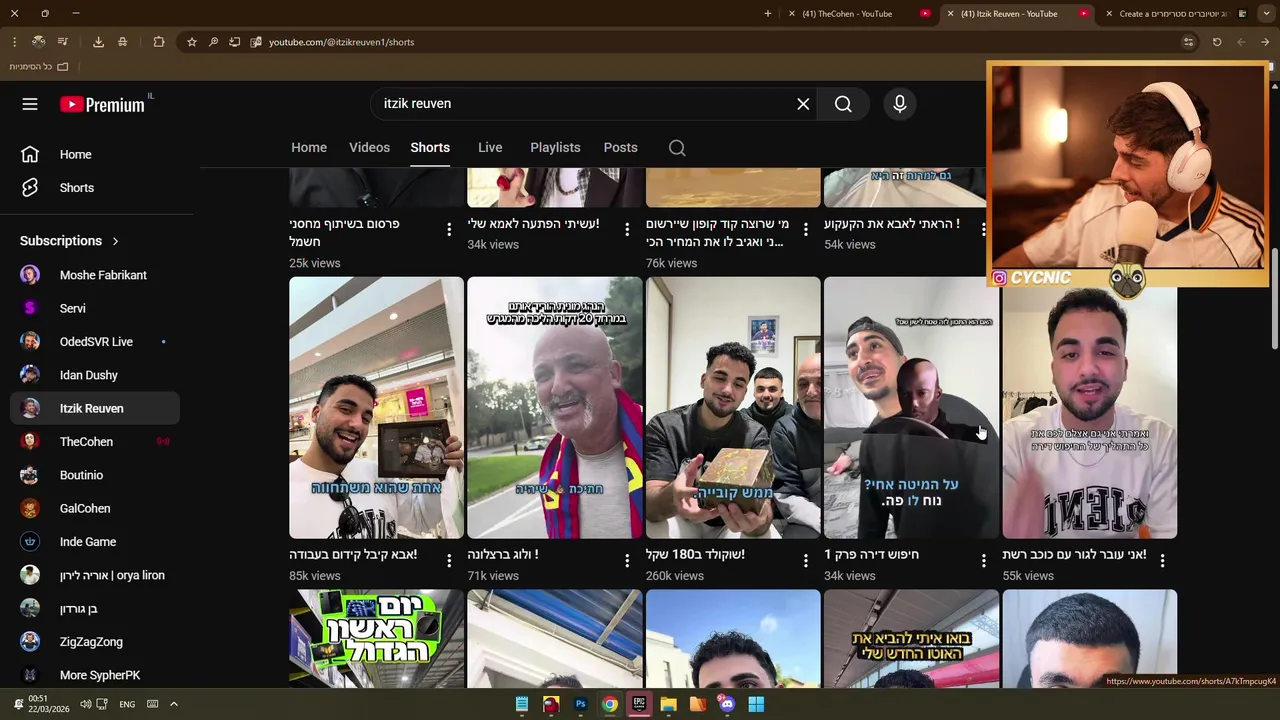Switch to the channel Videos tab
Viewport: 1280px width, 720px height.
369,147
